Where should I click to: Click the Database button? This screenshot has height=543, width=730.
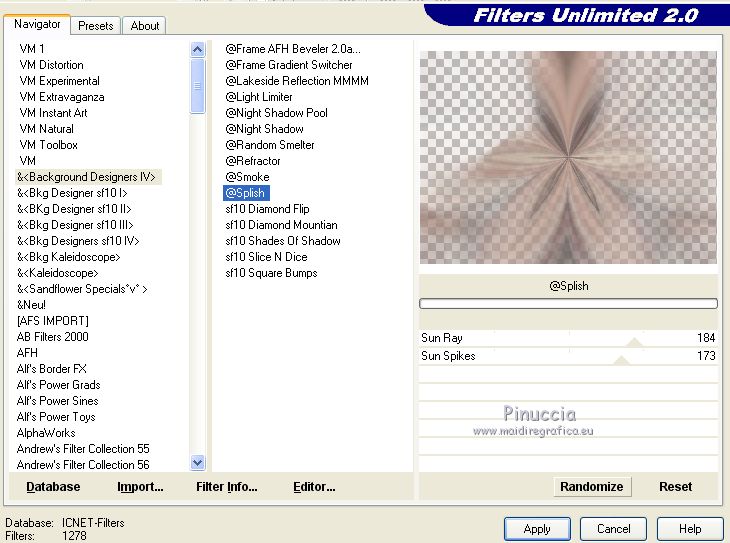click(53, 487)
